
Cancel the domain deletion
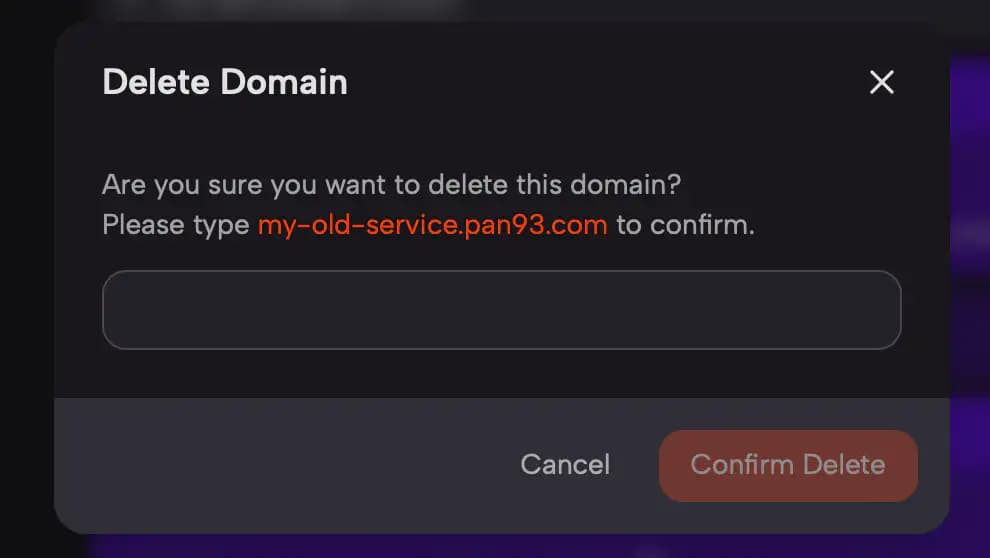[565, 465]
